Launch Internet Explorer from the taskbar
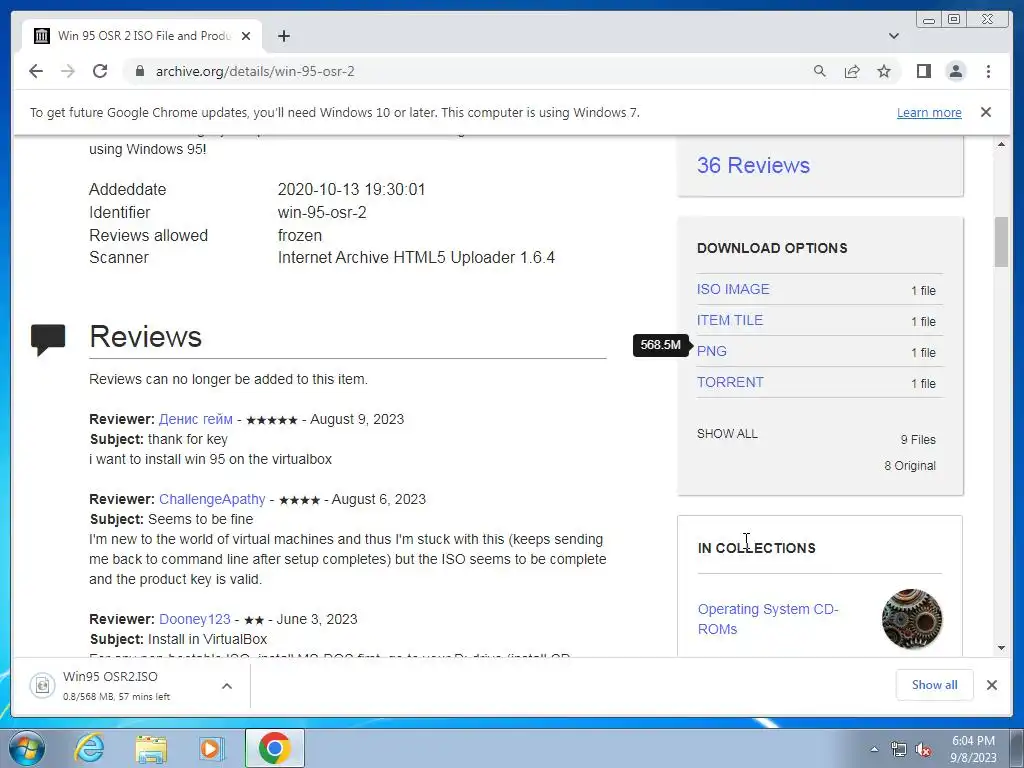The height and width of the screenshot is (768, 1024). [x=89, y=748]
